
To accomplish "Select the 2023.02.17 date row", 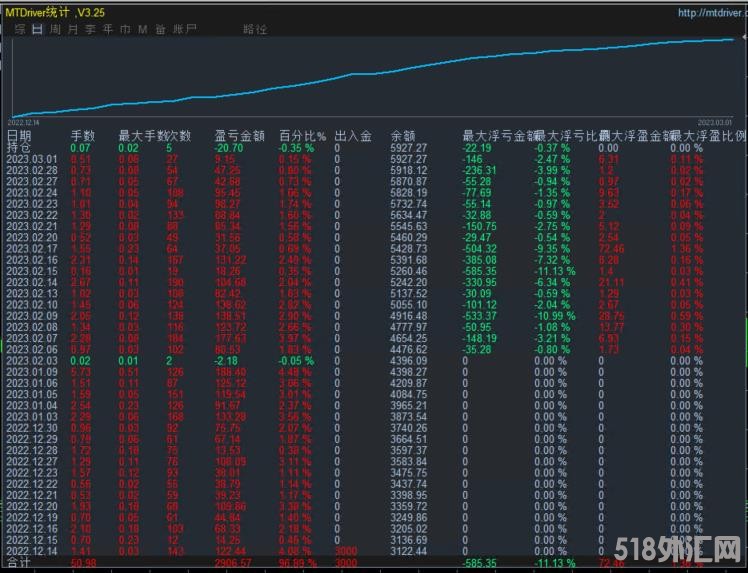I will pyautogui.click(x=31, y=249).
